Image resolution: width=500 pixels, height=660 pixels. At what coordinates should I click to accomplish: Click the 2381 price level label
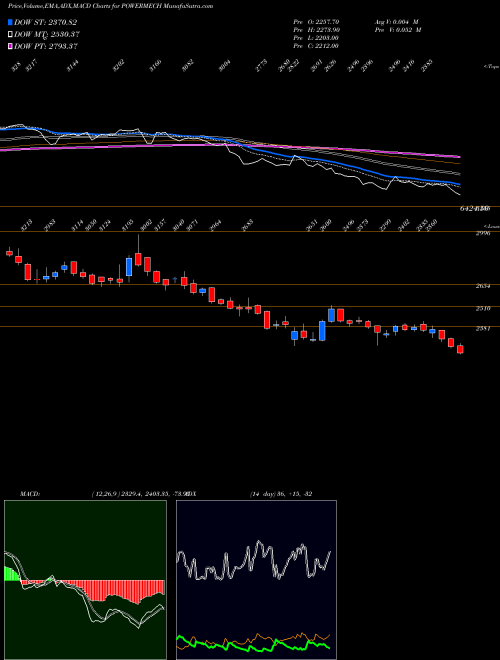483,329
